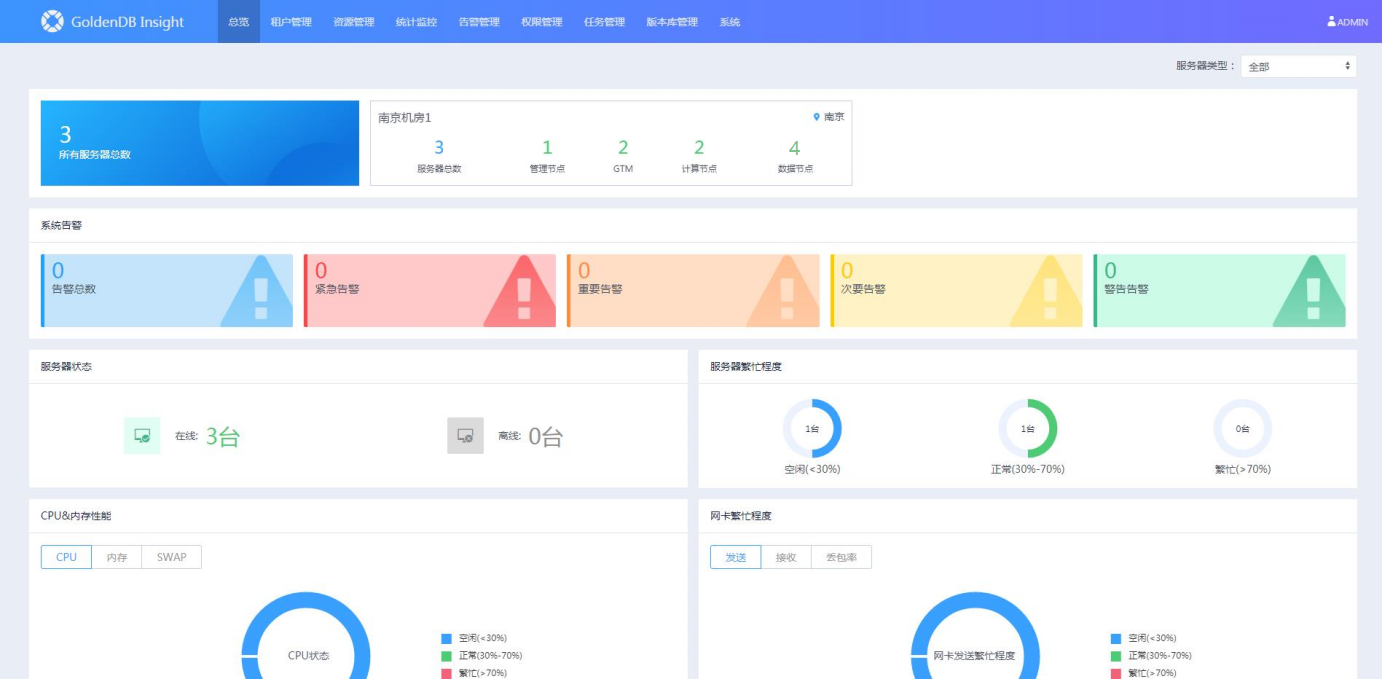The width and height of the screenshot is (1382, 679).
Task: Click the 数据节点 count 4
Action: click(x=795, y=148)
